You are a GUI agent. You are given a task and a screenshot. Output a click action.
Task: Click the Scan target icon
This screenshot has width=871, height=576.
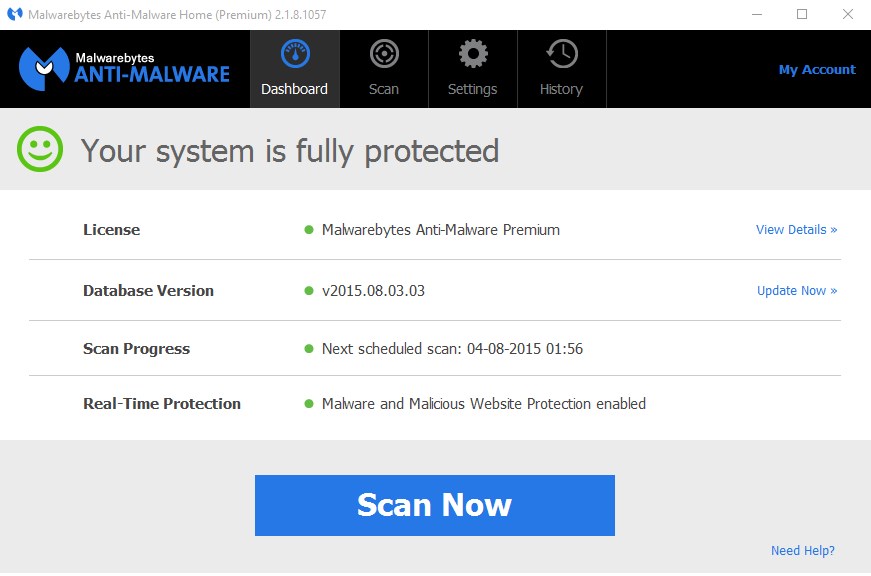(x=384, y=54)
